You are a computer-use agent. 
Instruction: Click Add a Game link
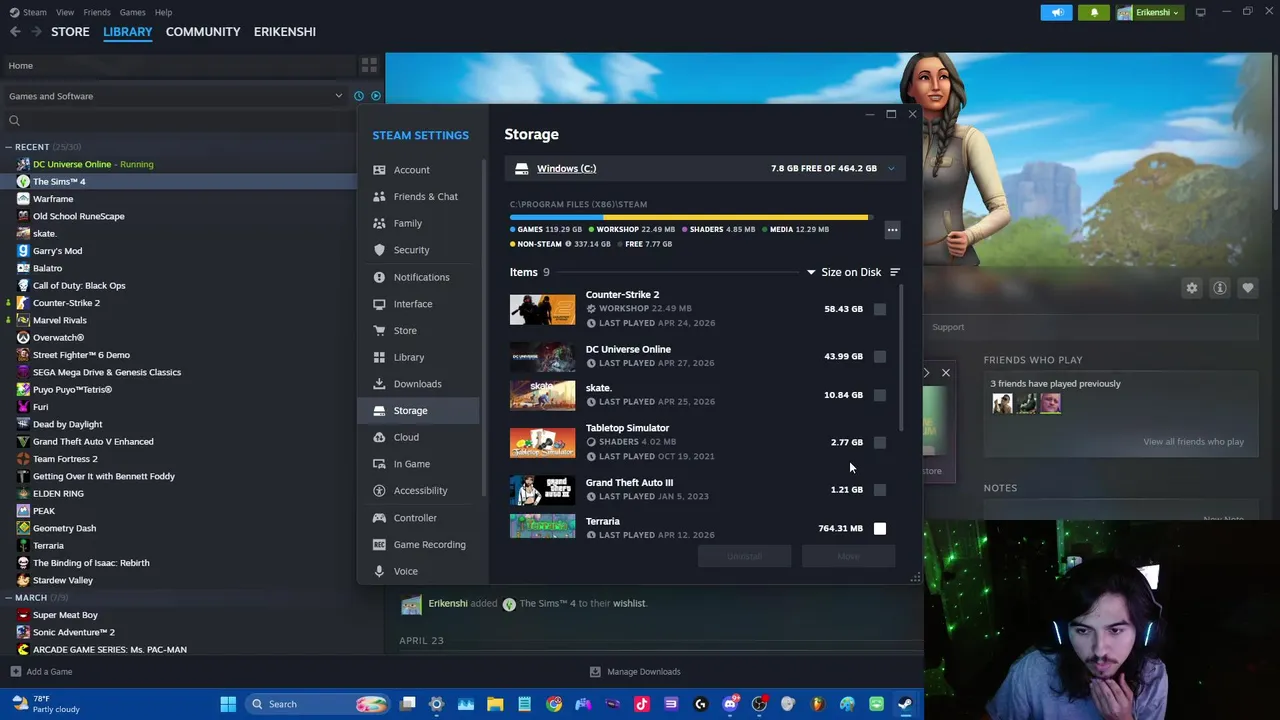click(41, 672)
